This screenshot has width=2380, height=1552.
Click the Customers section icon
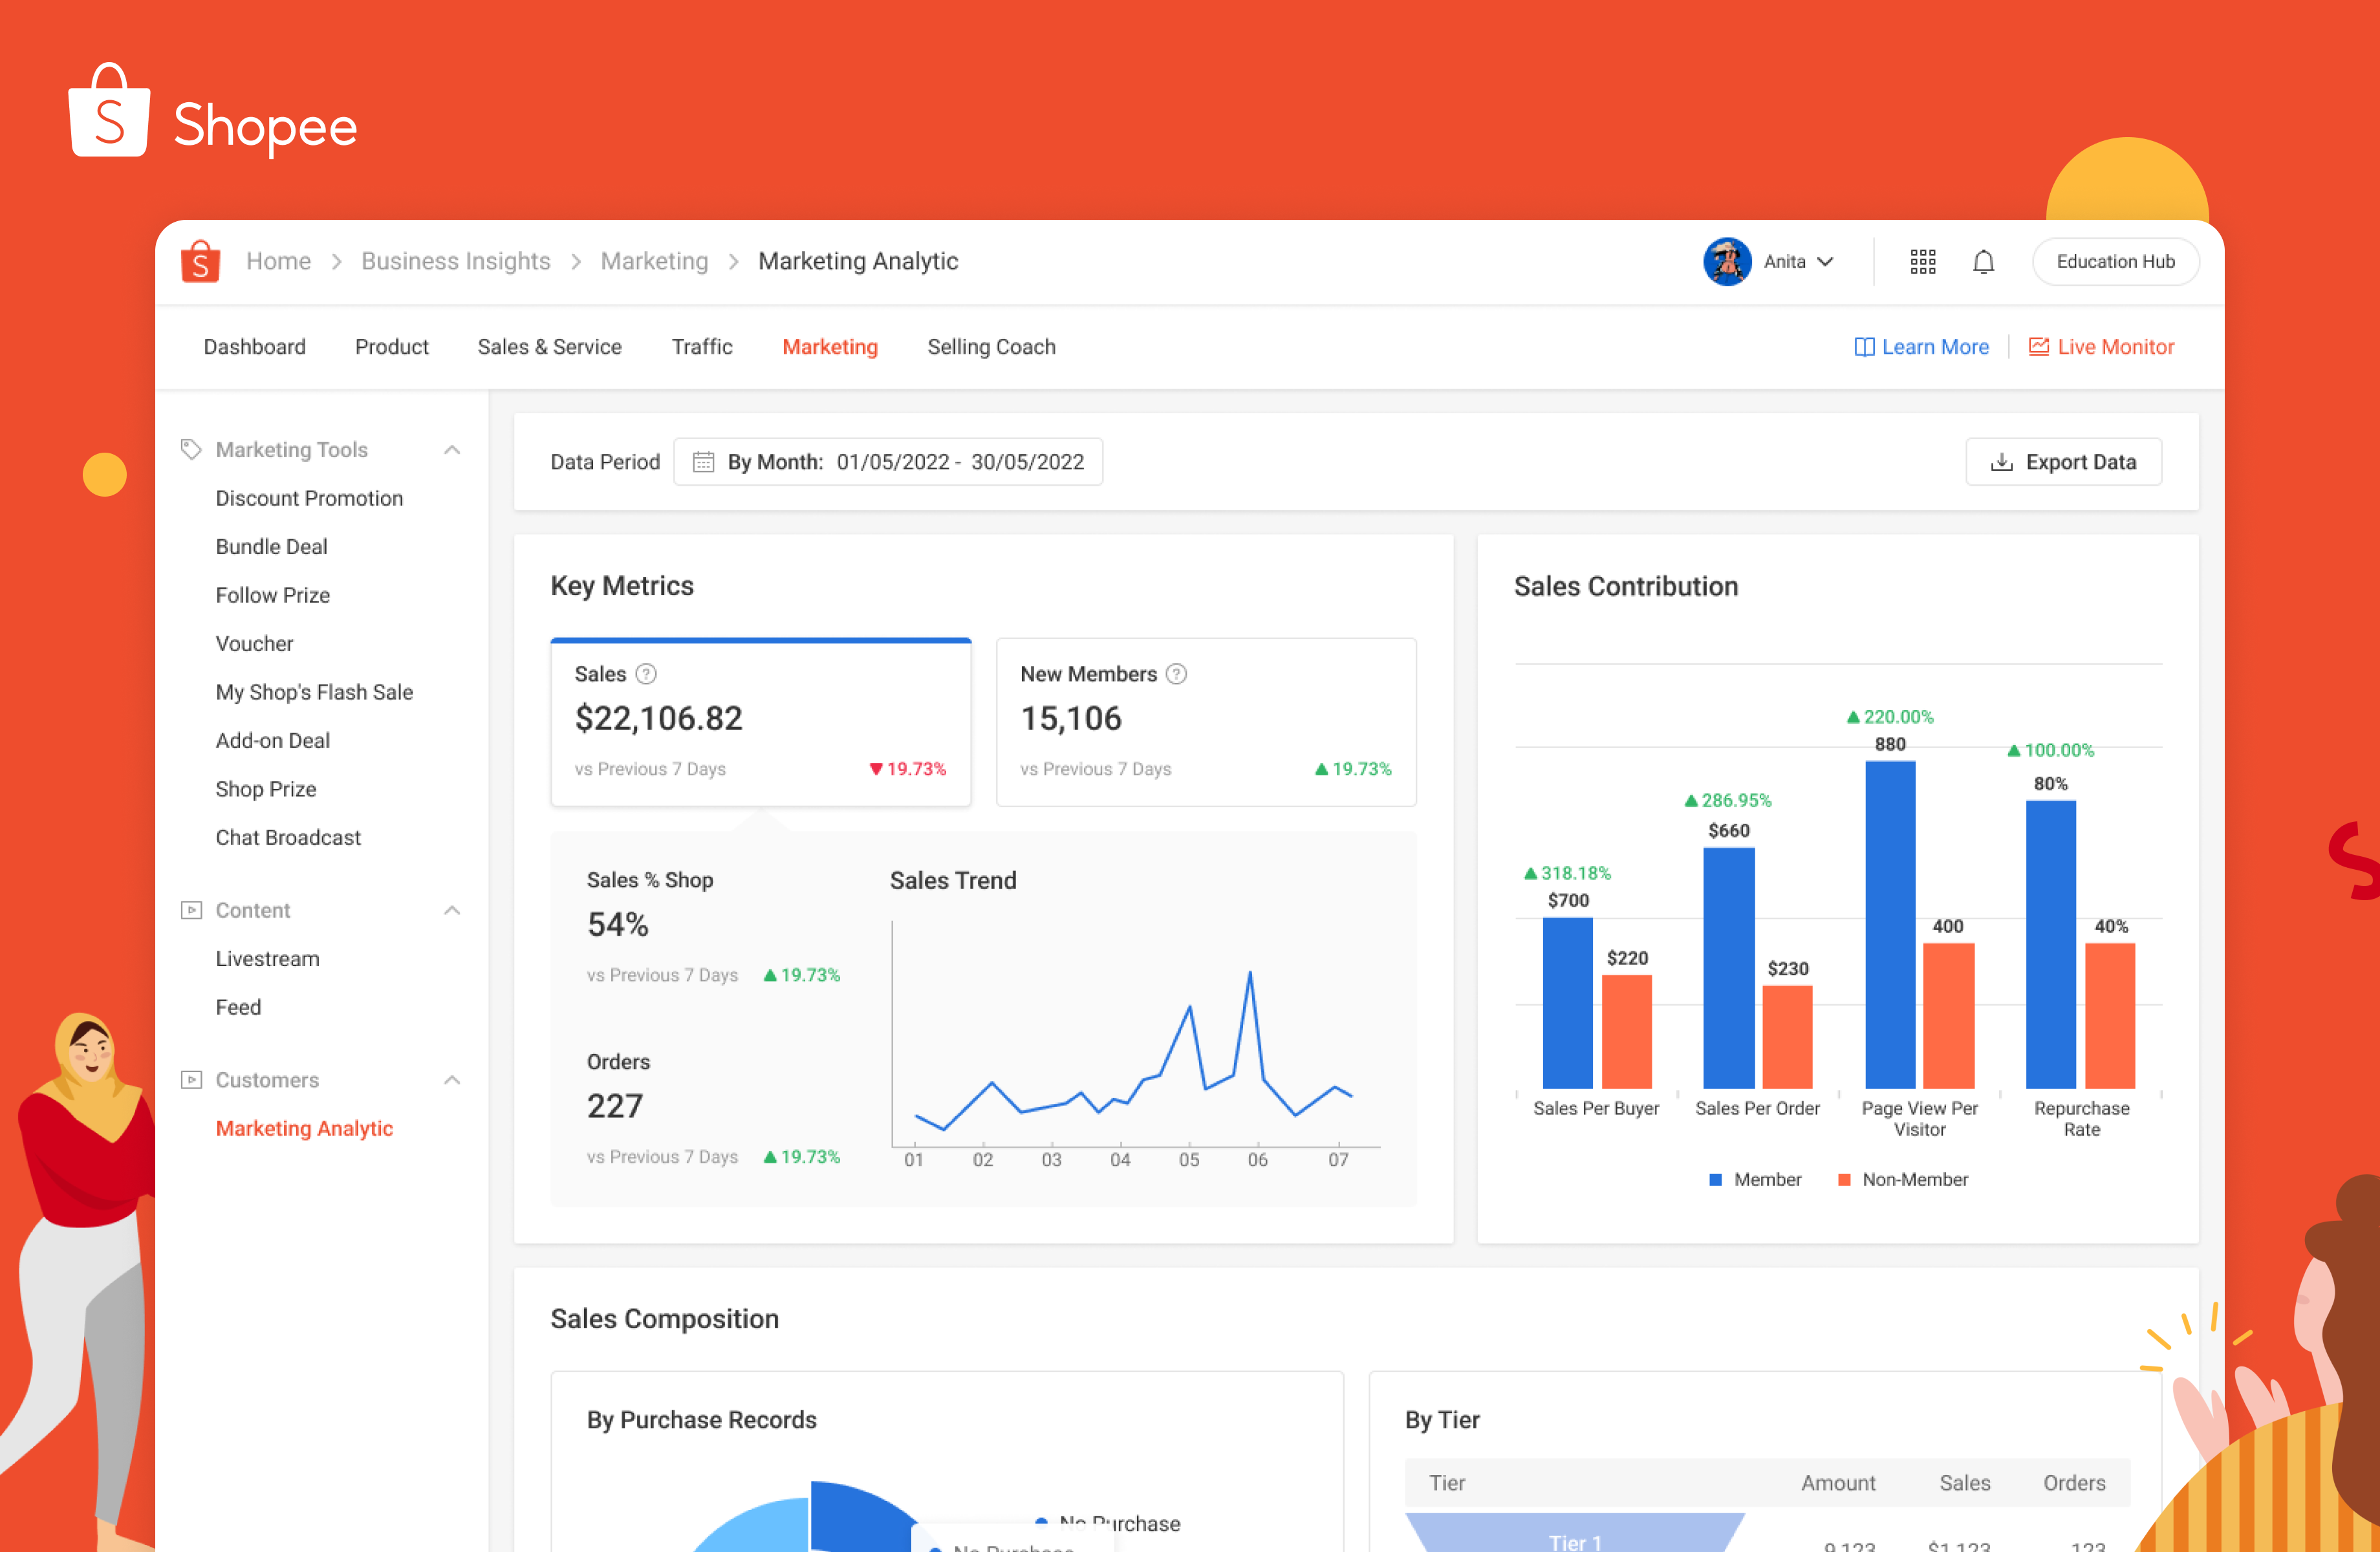(191, 1080)
